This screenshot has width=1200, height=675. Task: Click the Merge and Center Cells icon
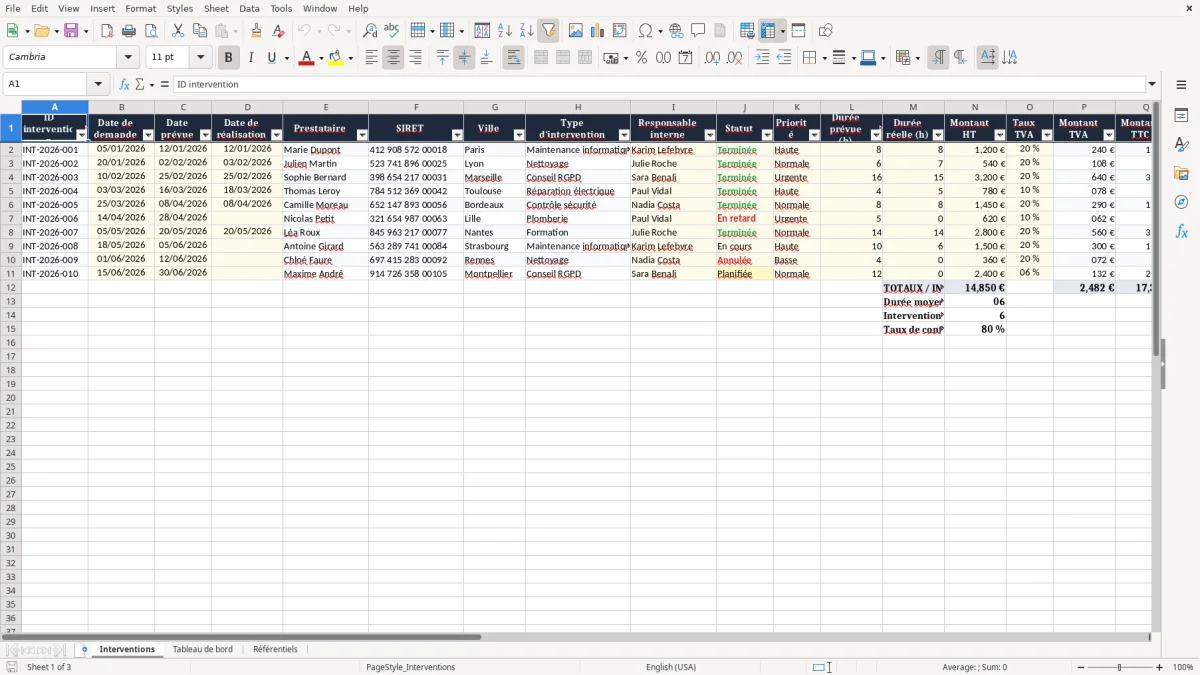click(x=541, y=58)
